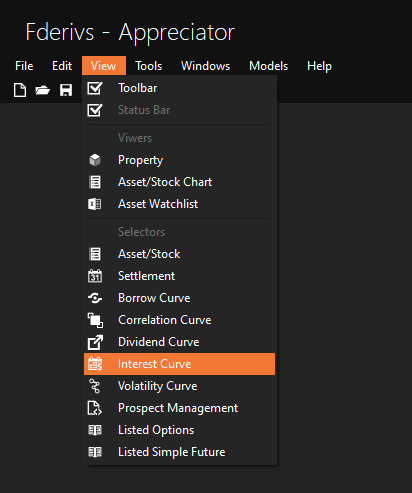Select Toolbar menu entry
This screenshot has width=412, height=493.
(x=179, y=88)
